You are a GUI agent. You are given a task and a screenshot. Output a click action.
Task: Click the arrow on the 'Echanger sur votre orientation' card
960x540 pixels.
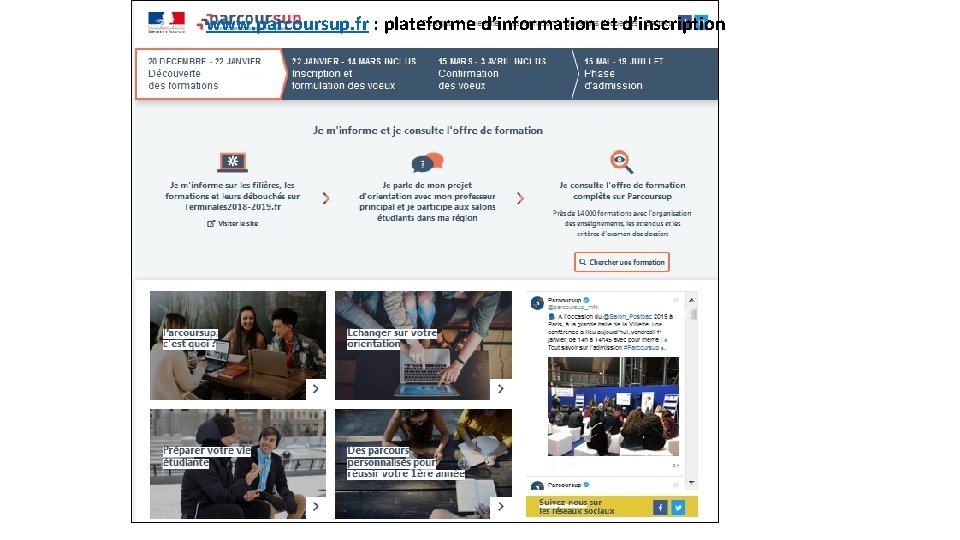tap(501, 389)
